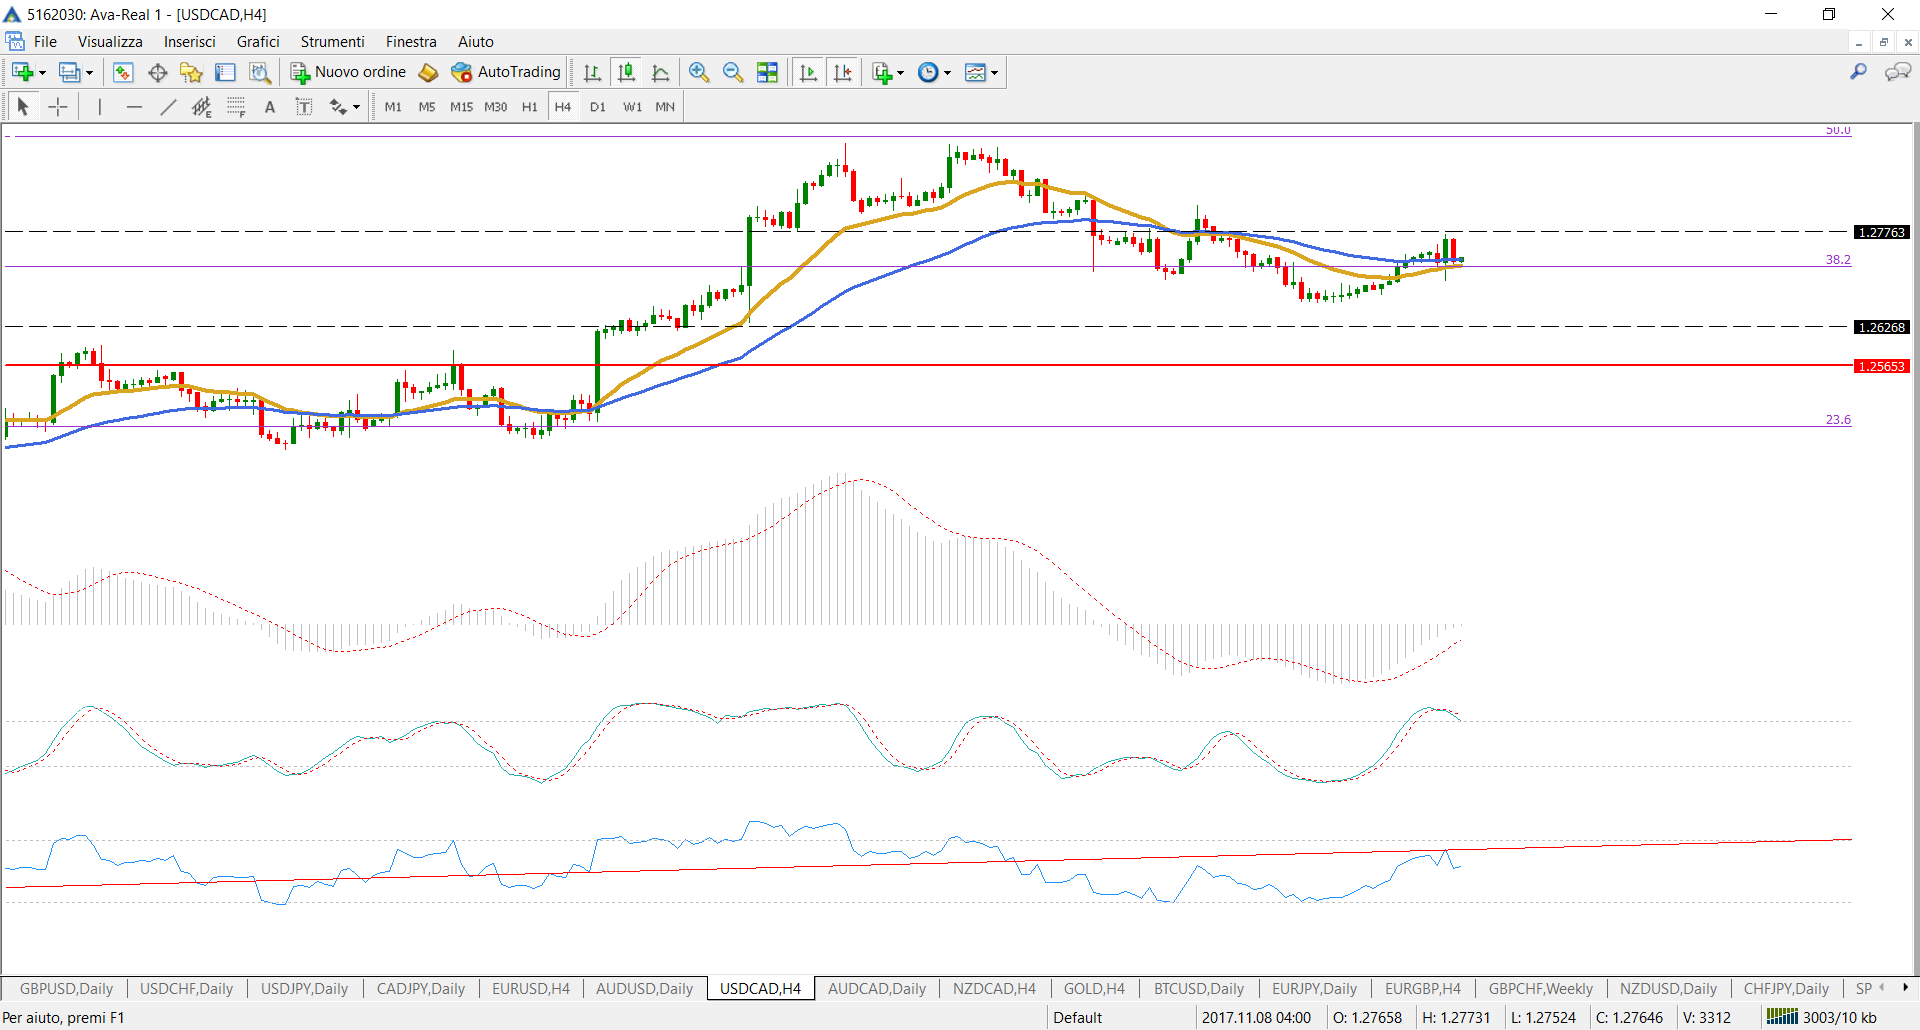
Task: Click the Indicators list icon
Action: (x=881, y=72)
